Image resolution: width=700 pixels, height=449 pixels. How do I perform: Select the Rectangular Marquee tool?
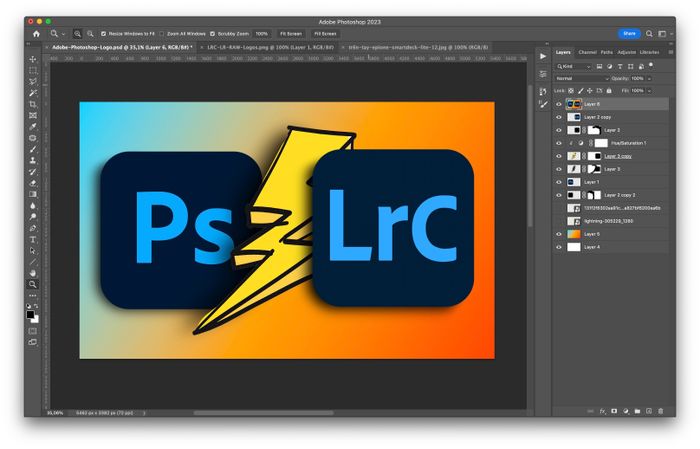(x=33, y=71)
